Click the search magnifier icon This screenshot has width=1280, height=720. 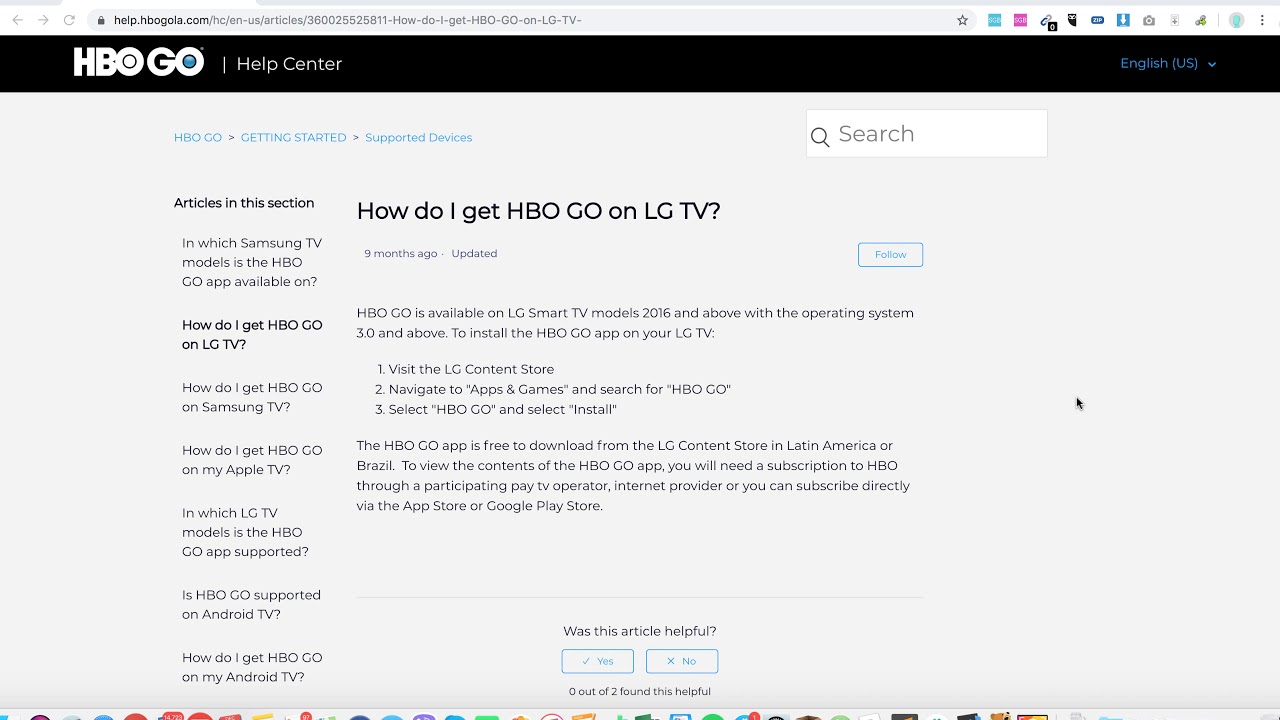(x=820, y=137)
